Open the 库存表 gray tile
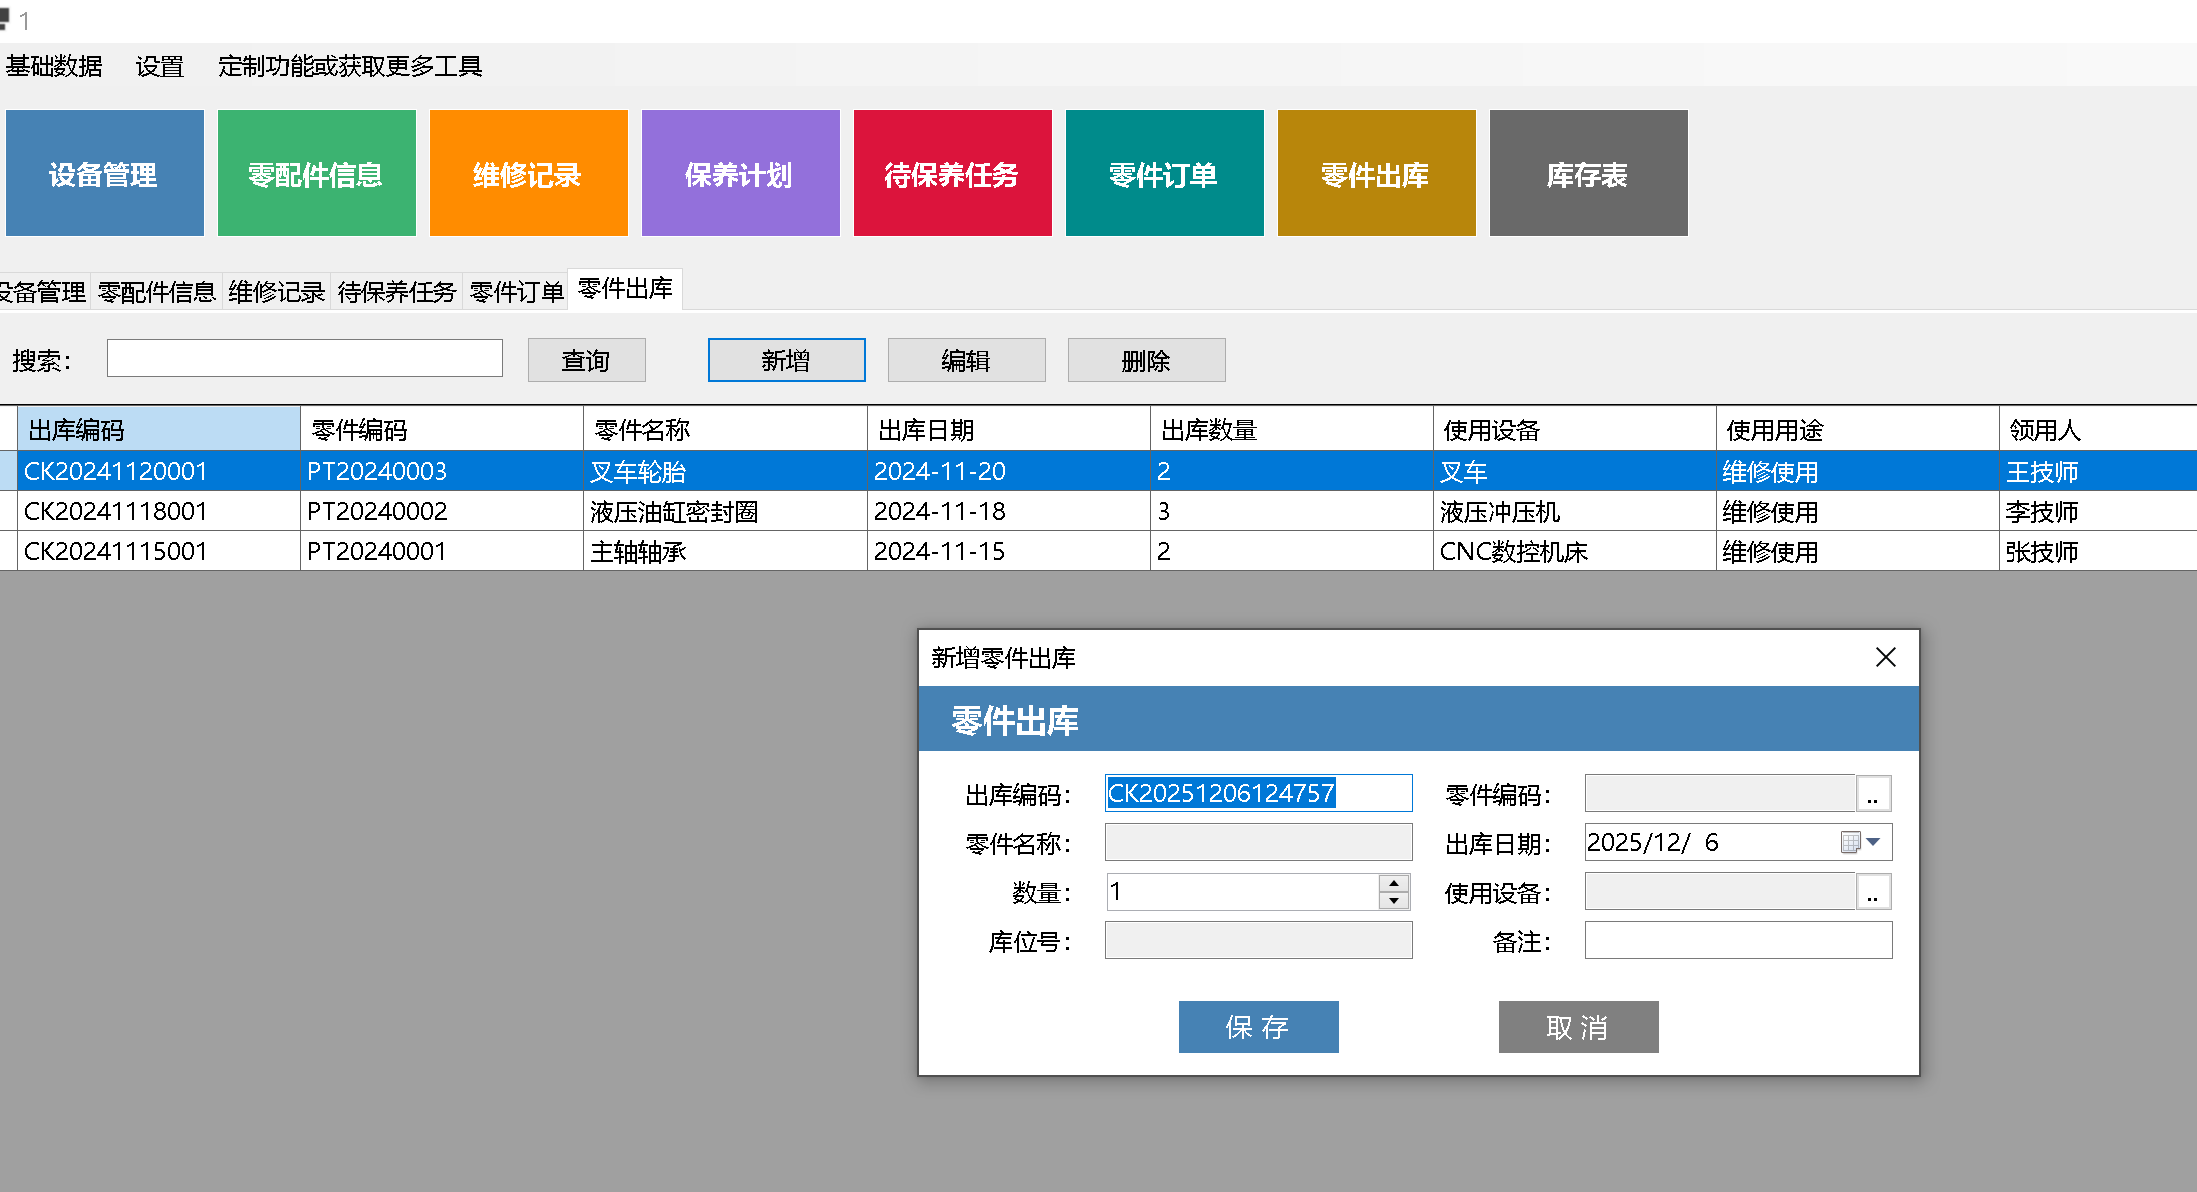 (1588, 174)
